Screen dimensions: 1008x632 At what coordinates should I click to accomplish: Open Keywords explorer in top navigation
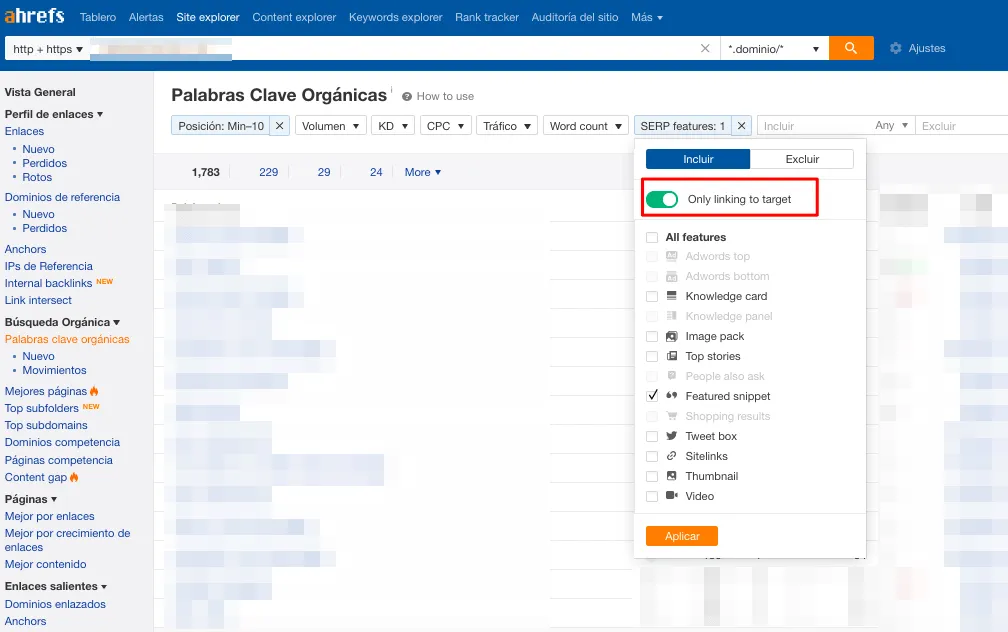tap(395, 17)
